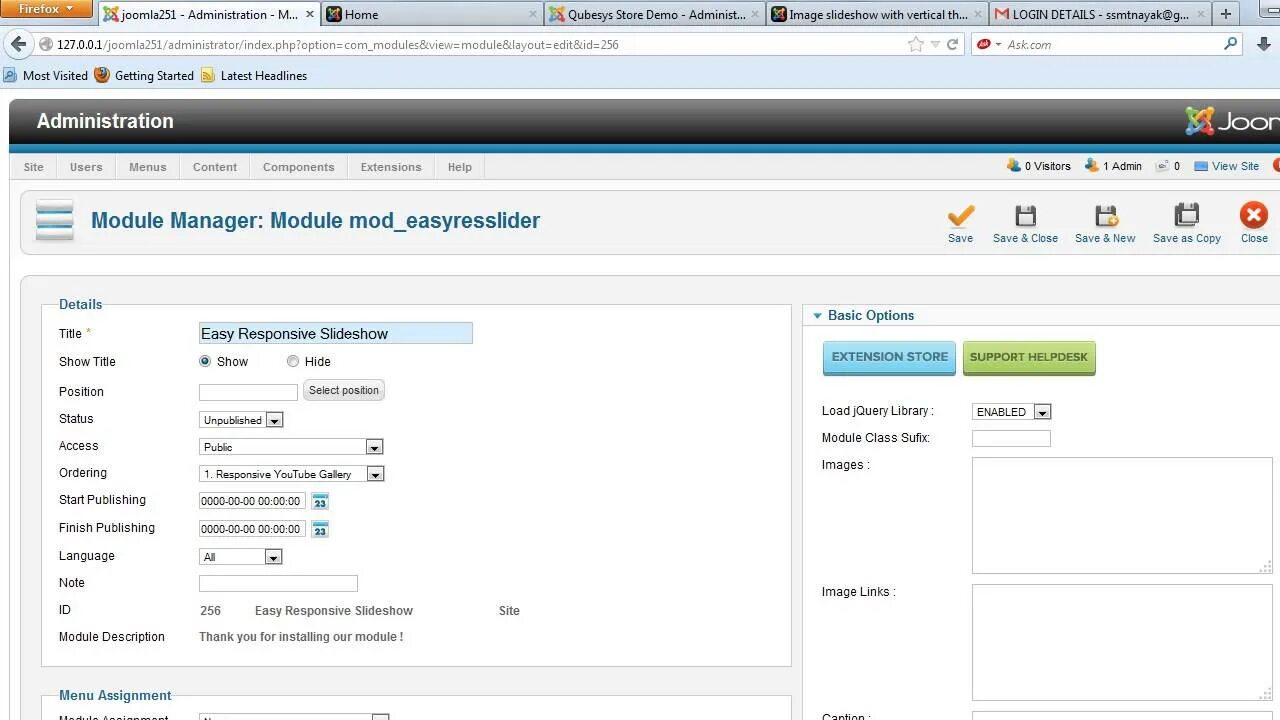The width and height of the screenshot is (1280, 720).
Task: Click the browser URL address field
Action: point(480,45)
